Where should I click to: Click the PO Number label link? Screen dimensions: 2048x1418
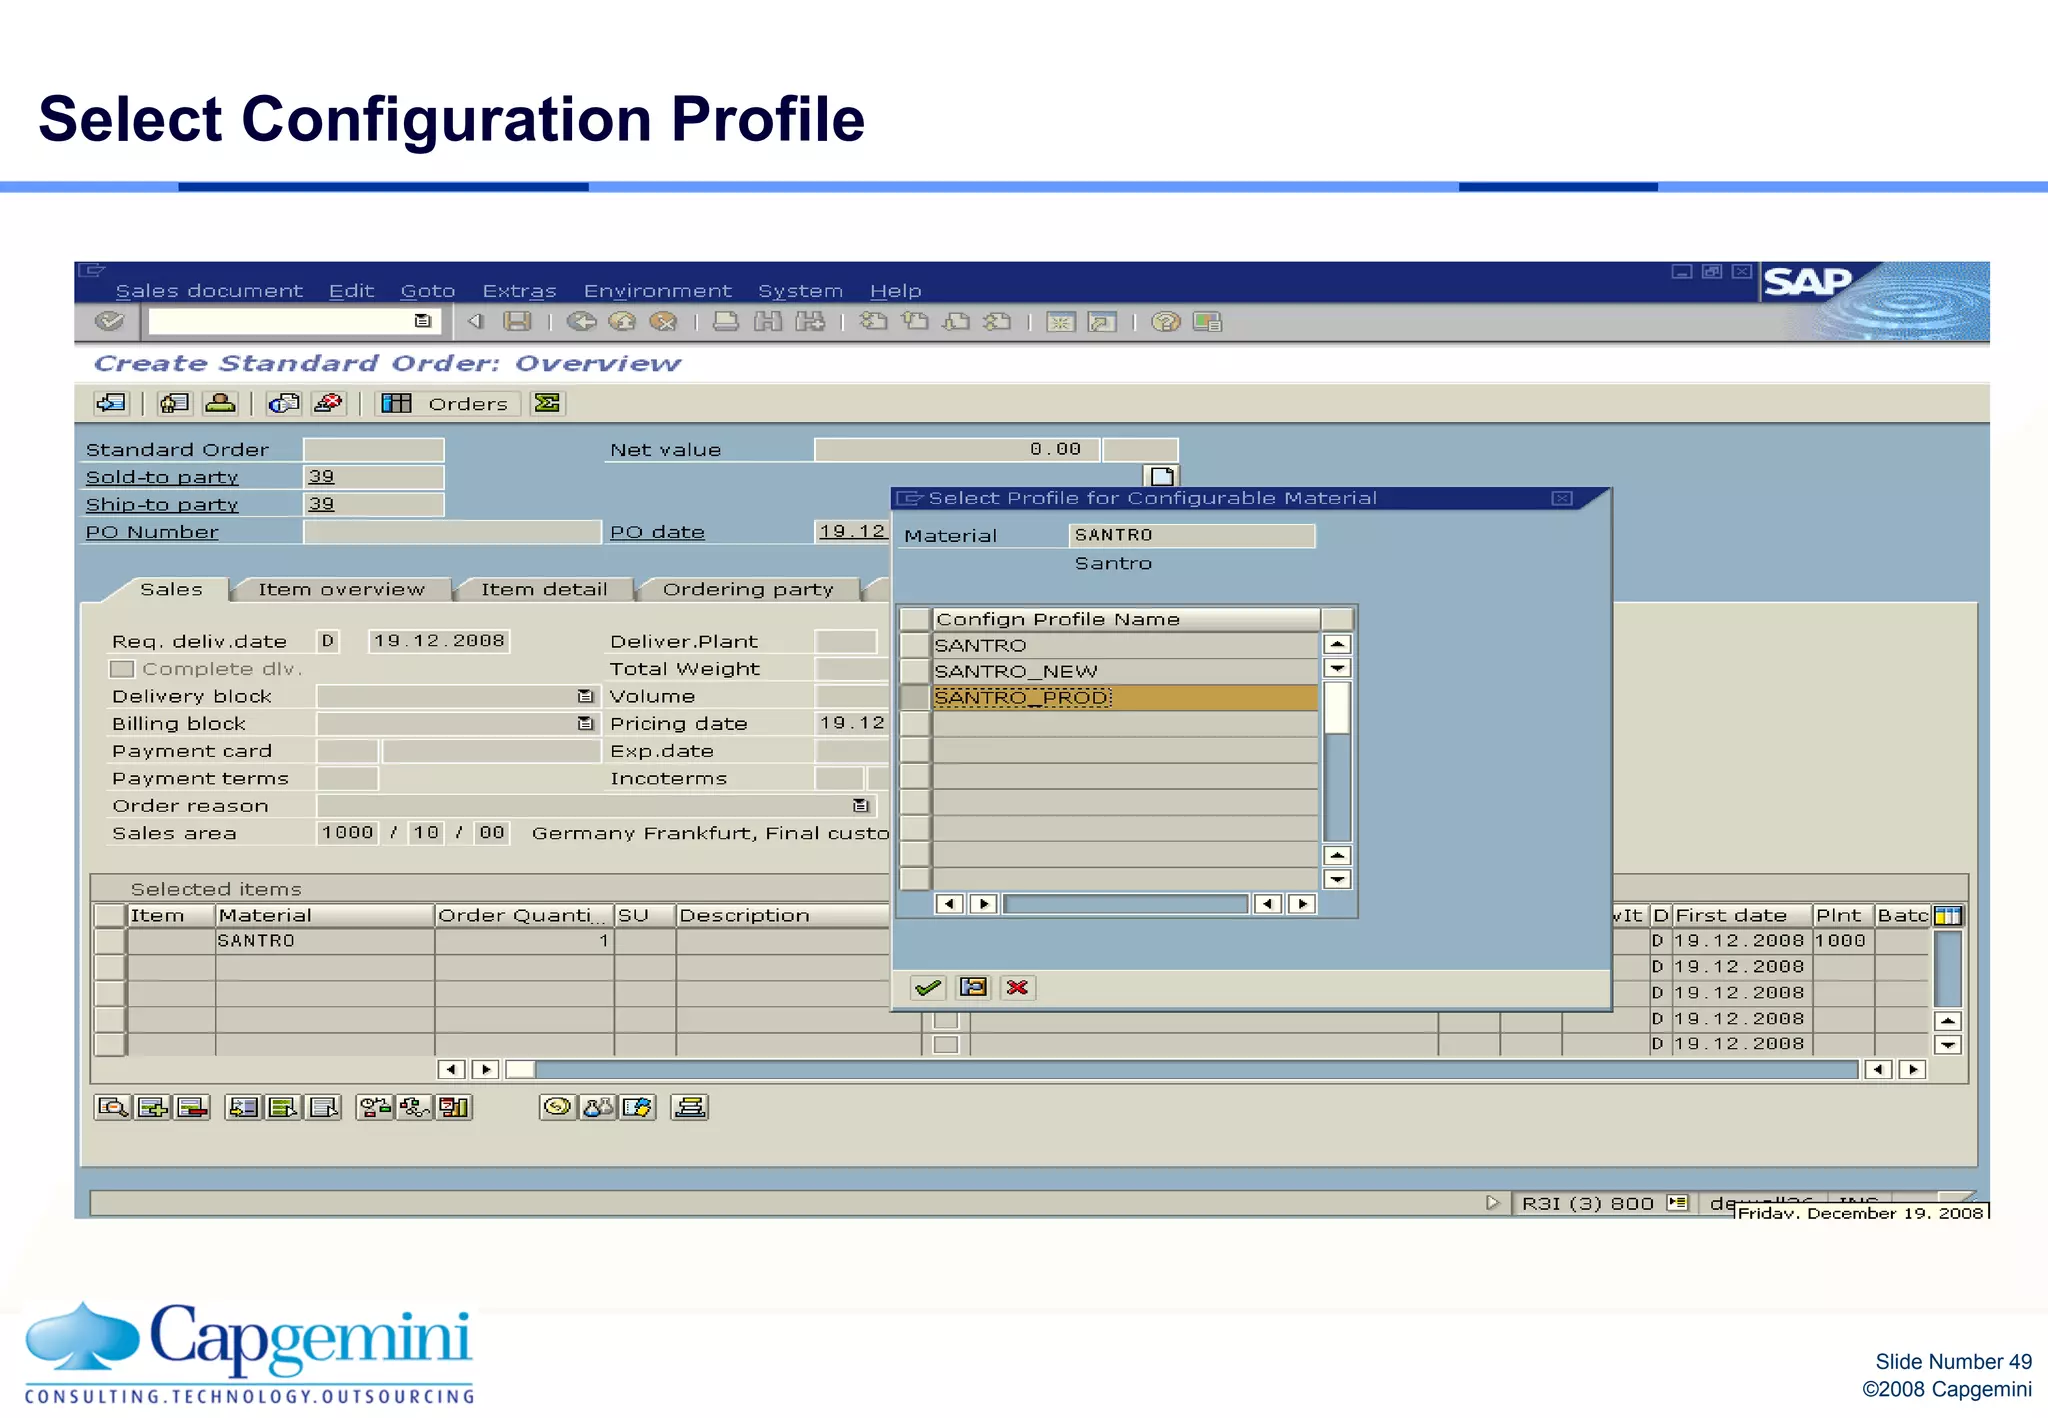152,532
